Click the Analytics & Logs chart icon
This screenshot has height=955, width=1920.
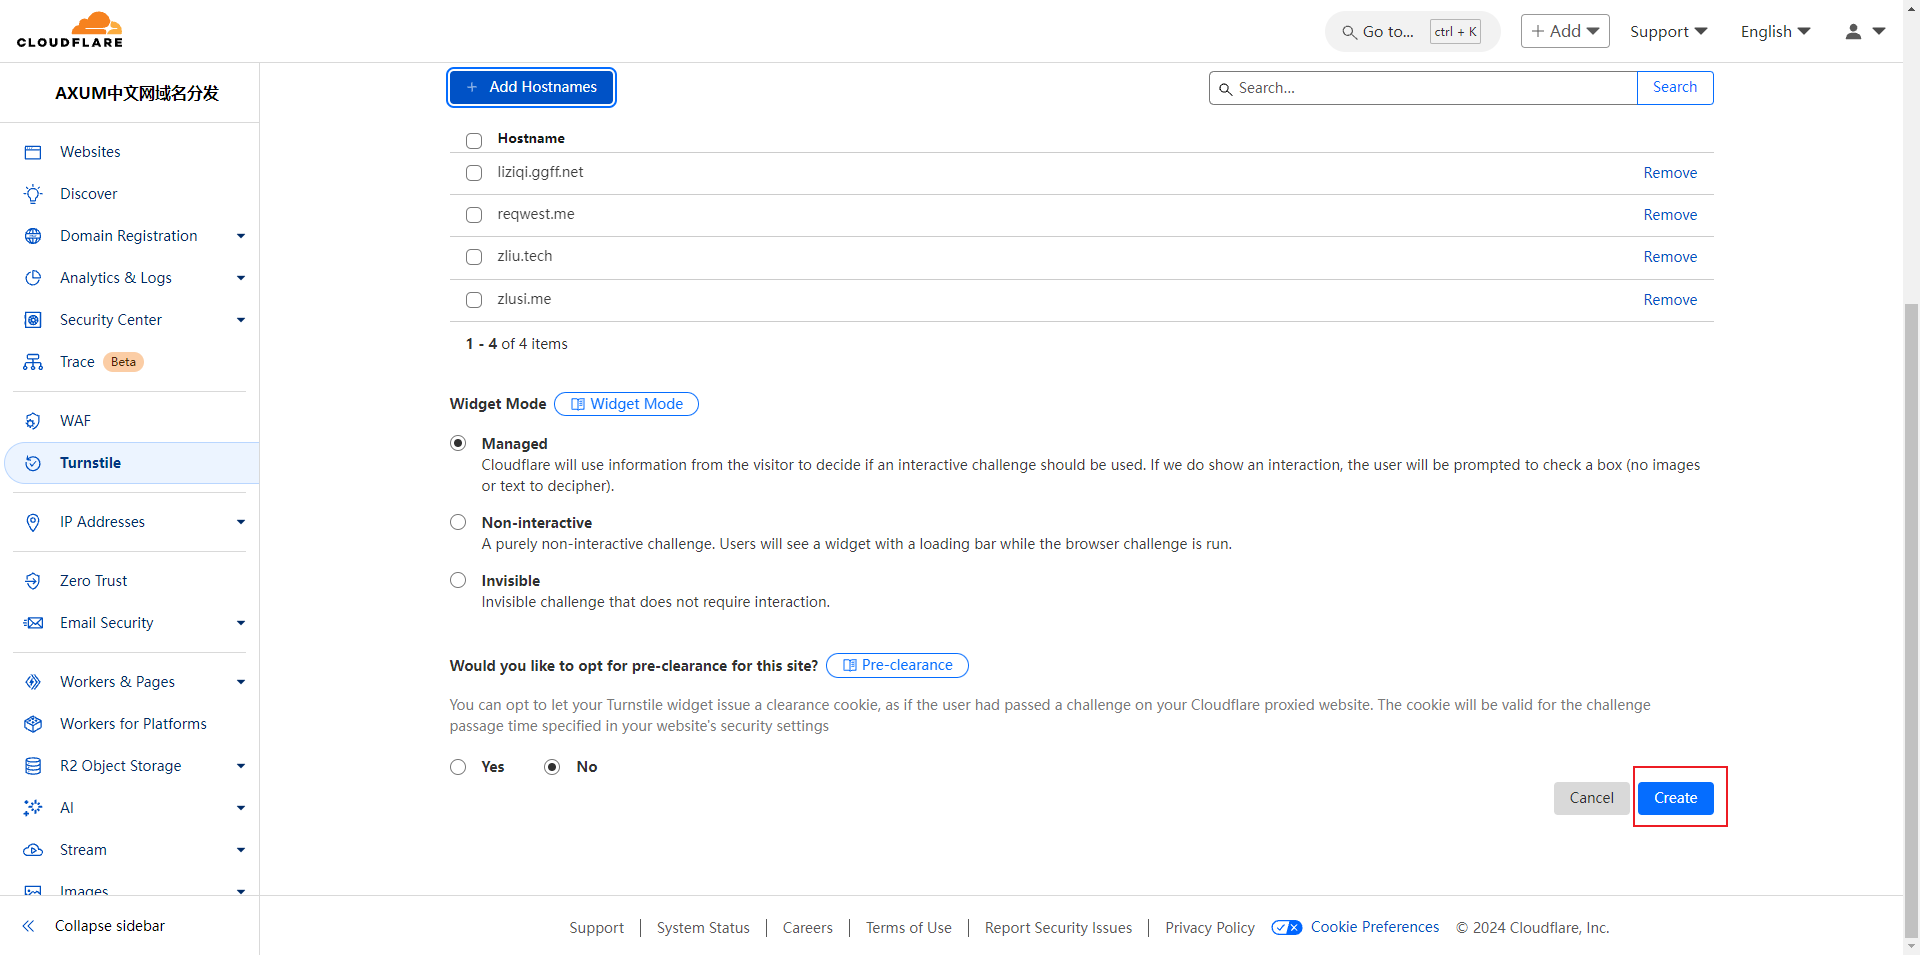[x=33, y=278]
